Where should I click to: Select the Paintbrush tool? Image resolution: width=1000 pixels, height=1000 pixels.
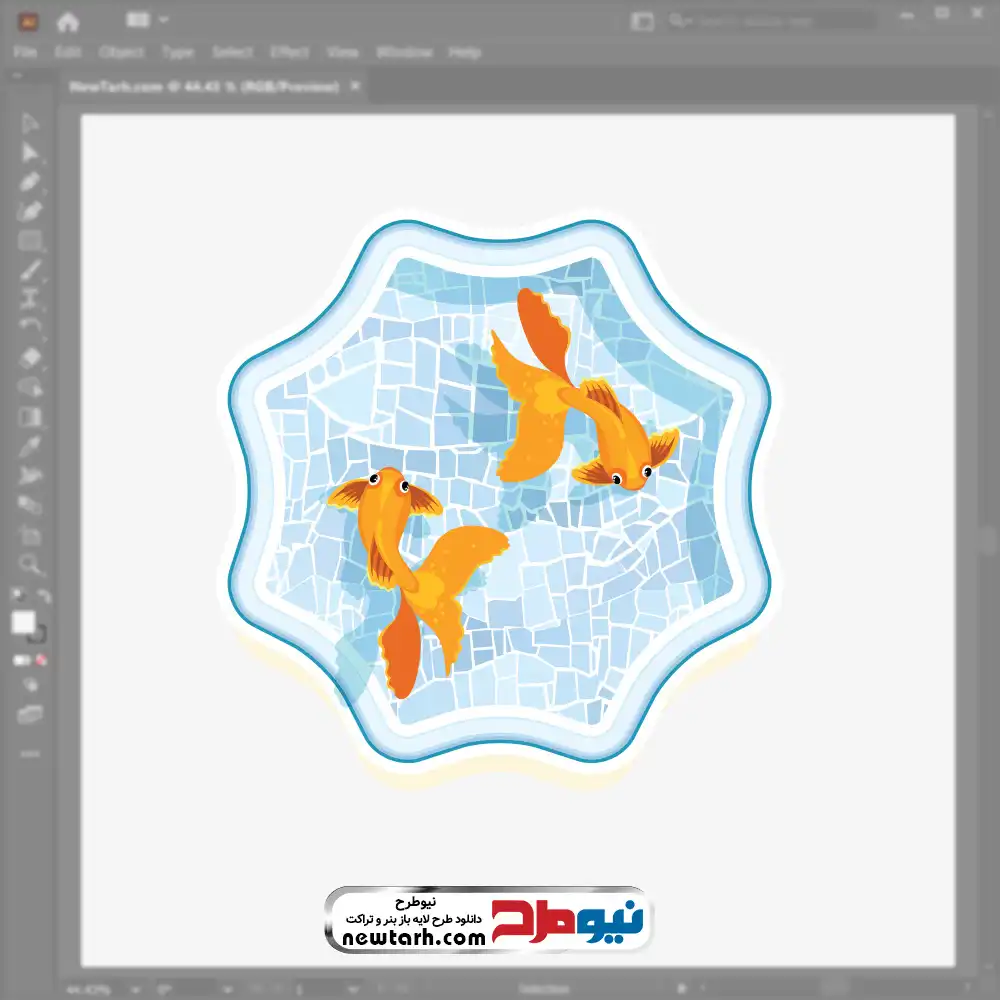pos(29,270)
